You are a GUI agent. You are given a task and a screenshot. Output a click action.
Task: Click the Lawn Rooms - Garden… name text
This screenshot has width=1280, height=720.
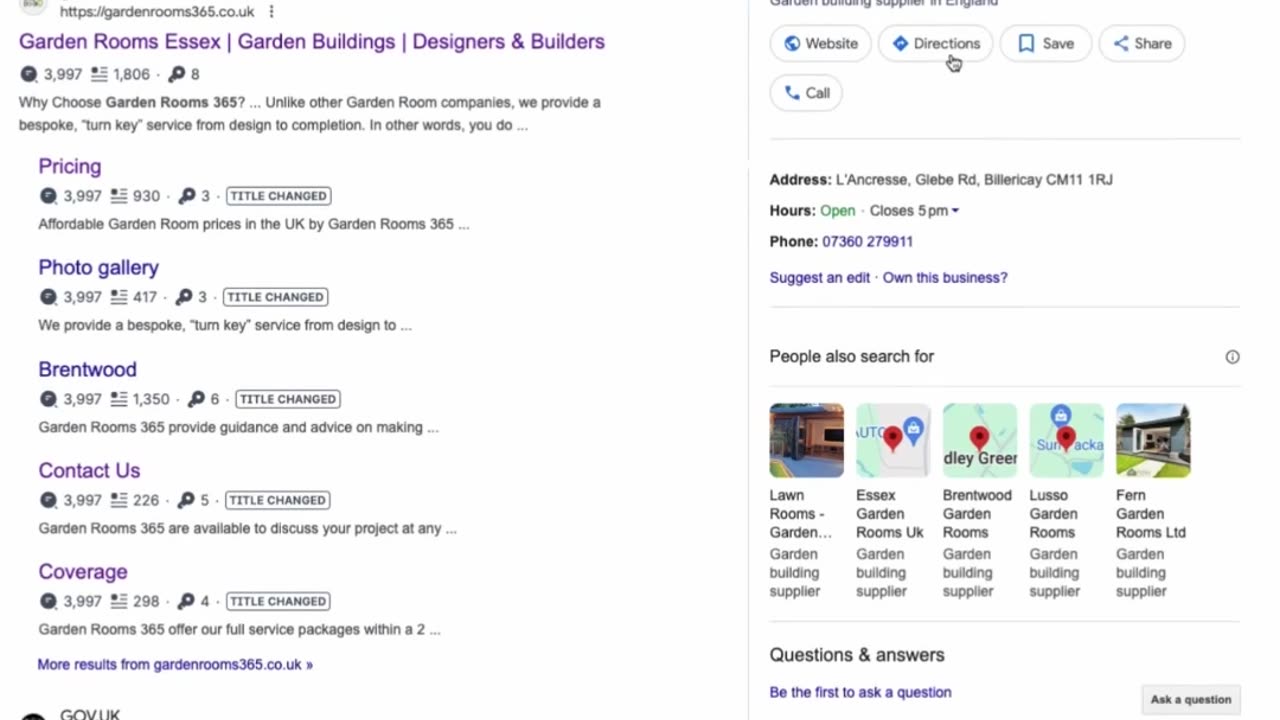click(x=800, y=514)
